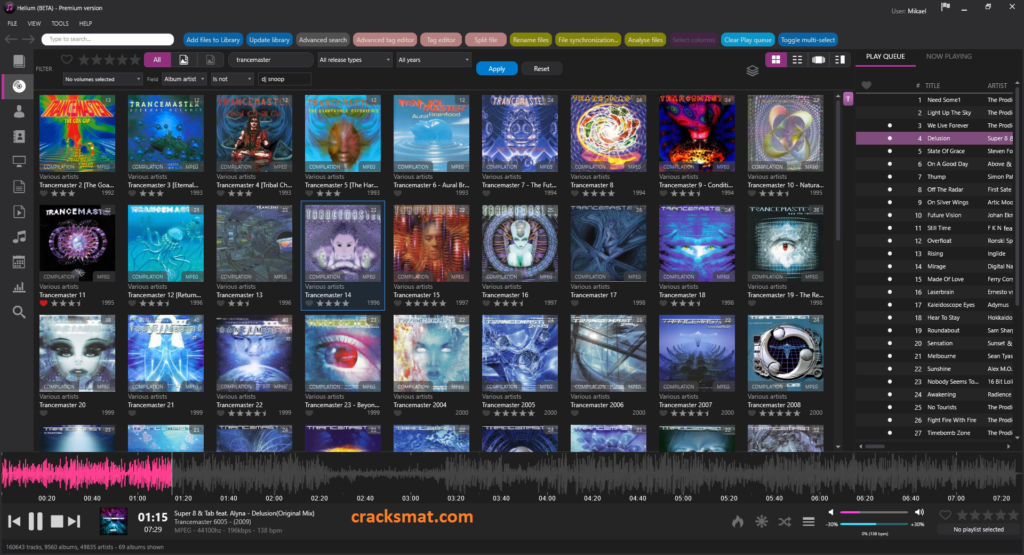Screen dimensions: 1024x555
Task: Click 'Clear Play queue' button
Action: point(748,40)
